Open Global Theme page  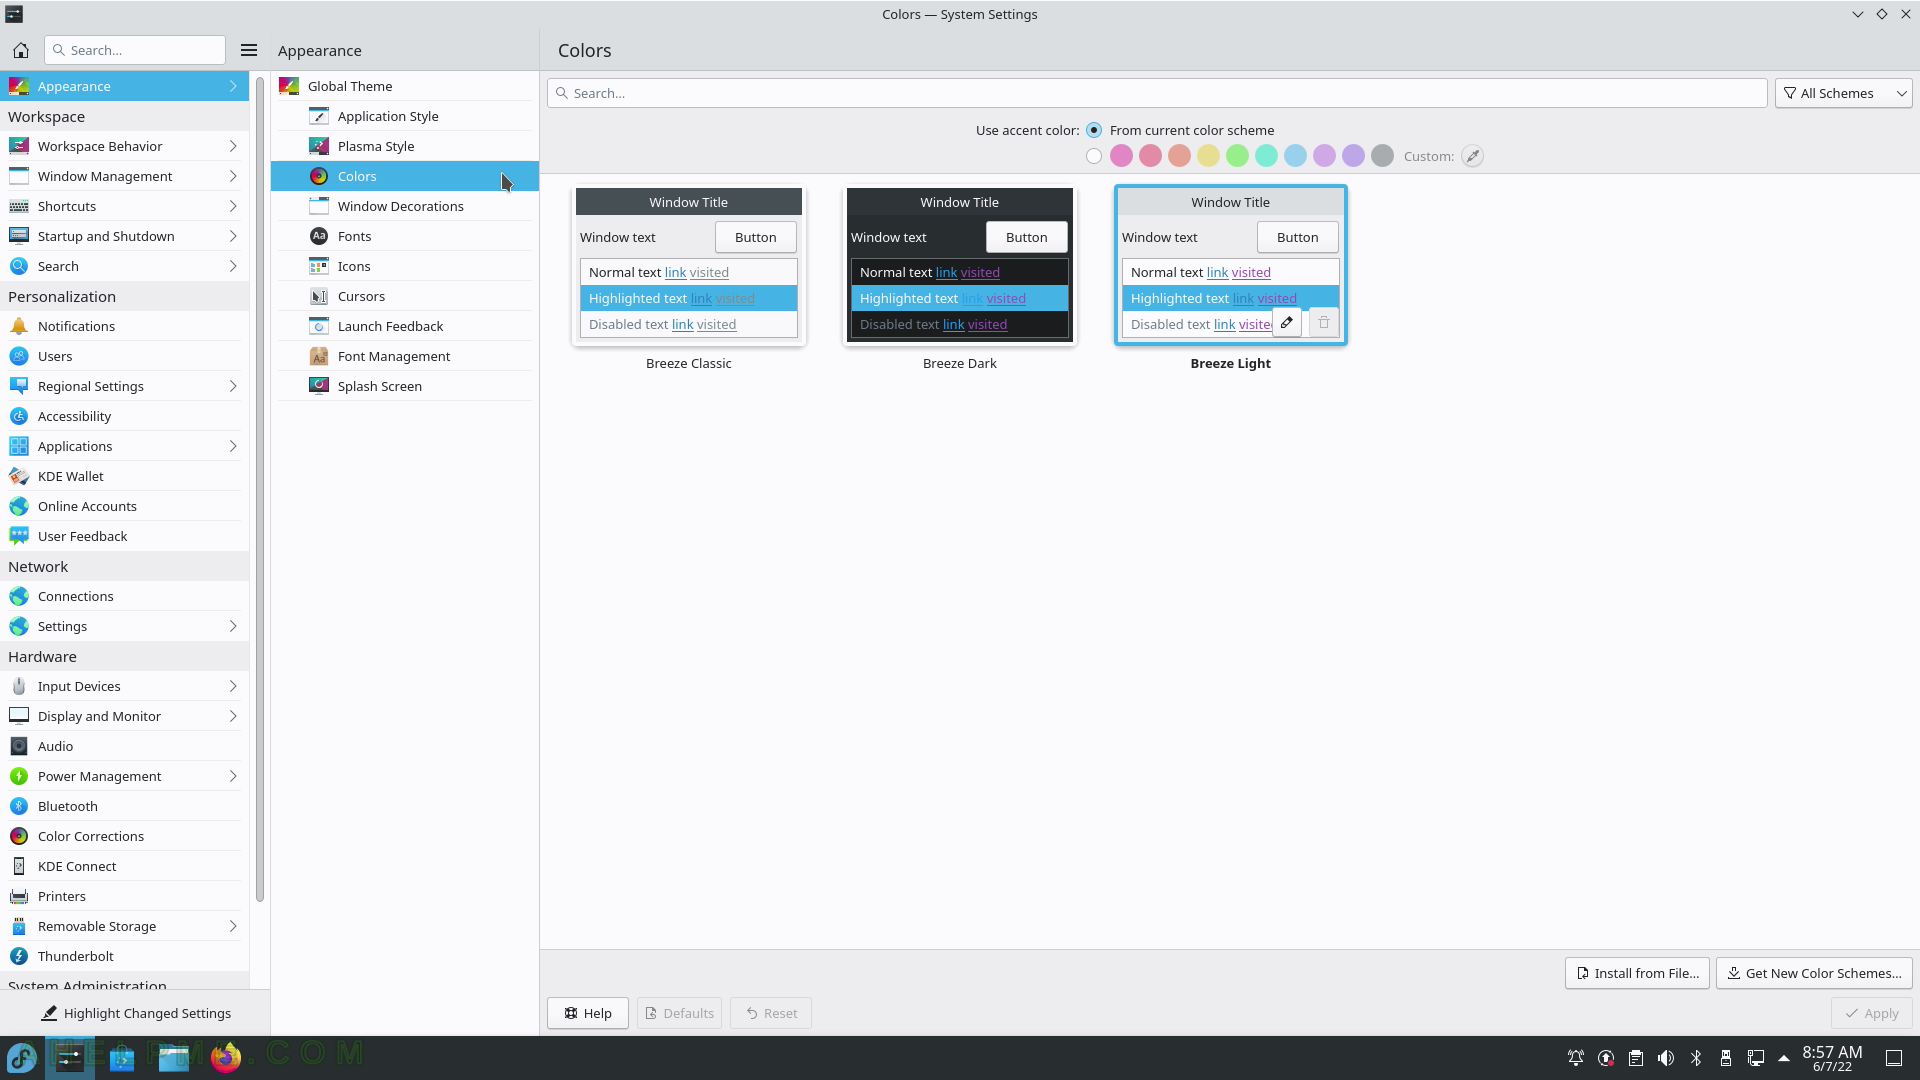[405, 86]
